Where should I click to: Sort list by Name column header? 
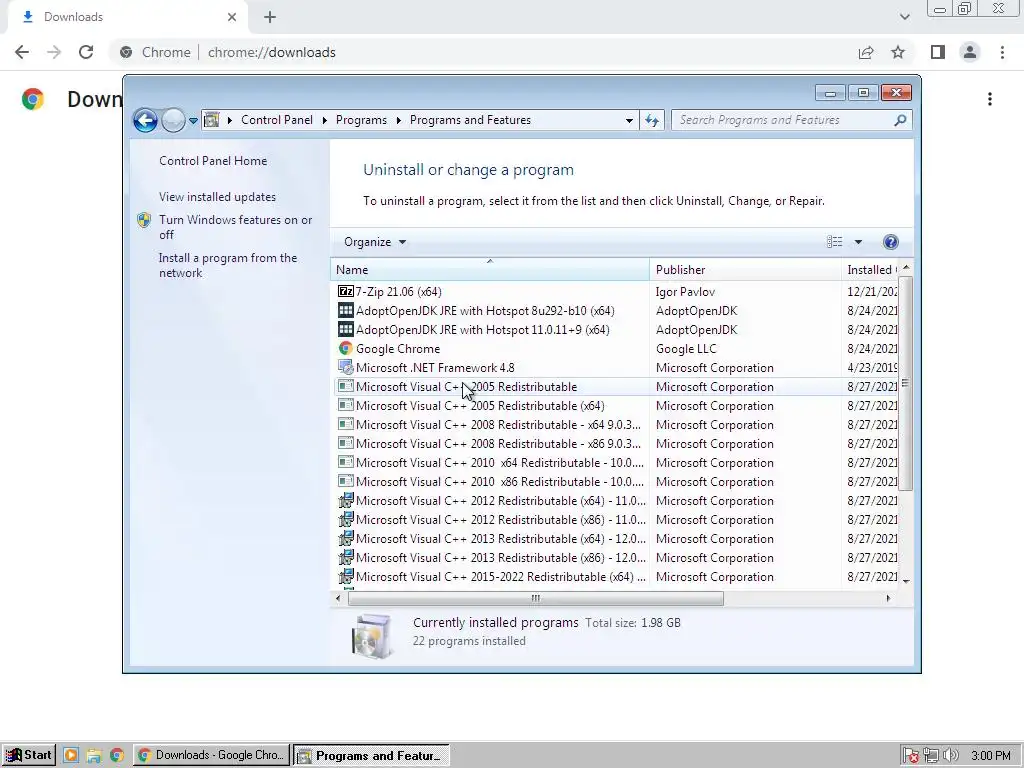490,270
